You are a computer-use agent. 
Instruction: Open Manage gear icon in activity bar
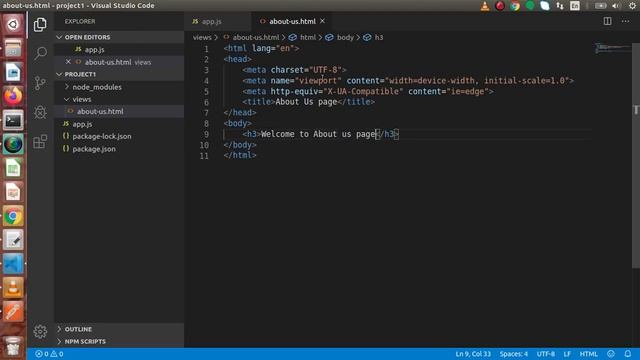tap(40, 331)
